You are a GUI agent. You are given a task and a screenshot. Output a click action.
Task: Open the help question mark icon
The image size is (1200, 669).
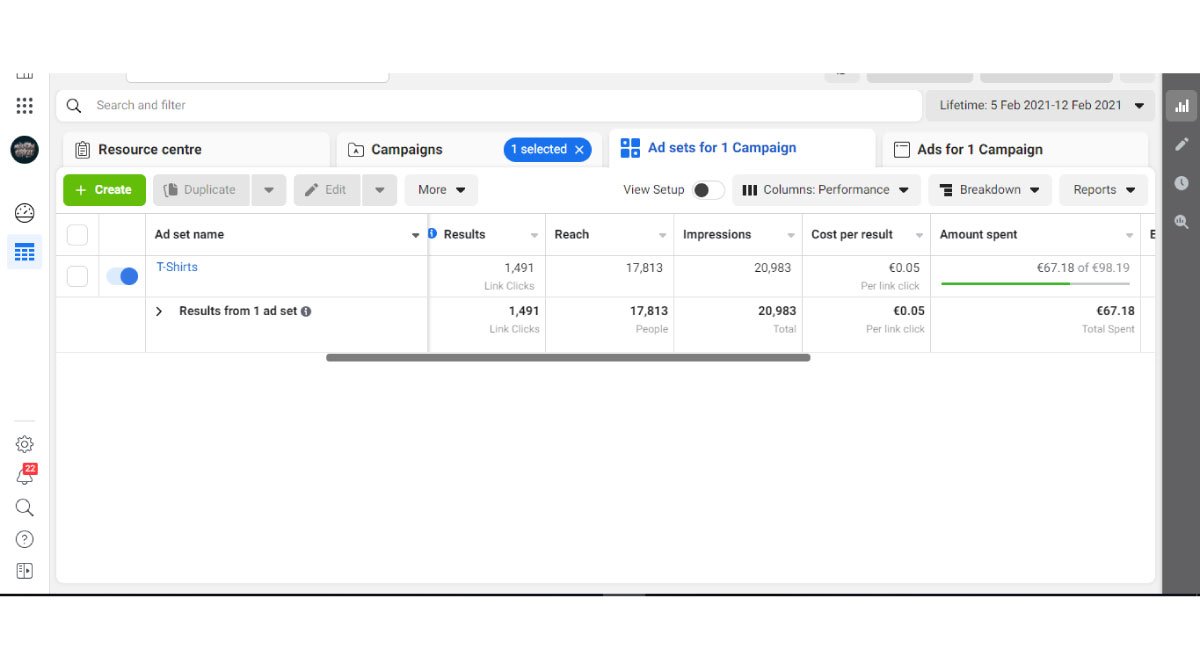(24, 540)
